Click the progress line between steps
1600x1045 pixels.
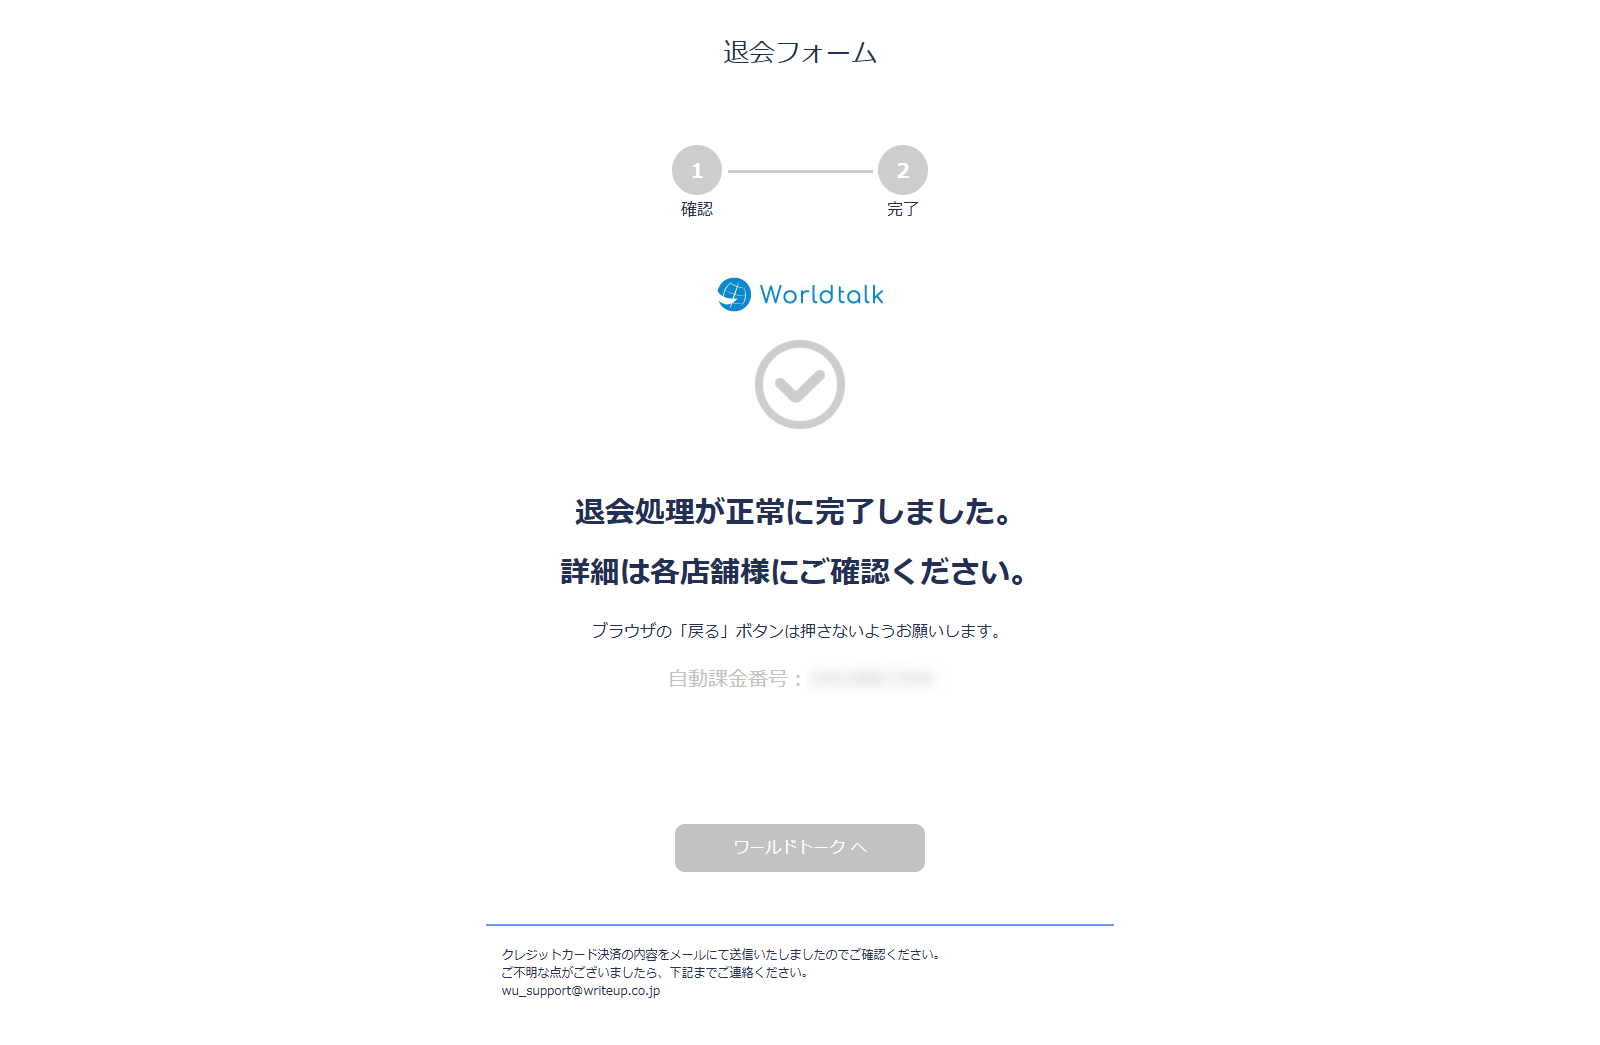point(800,171)
